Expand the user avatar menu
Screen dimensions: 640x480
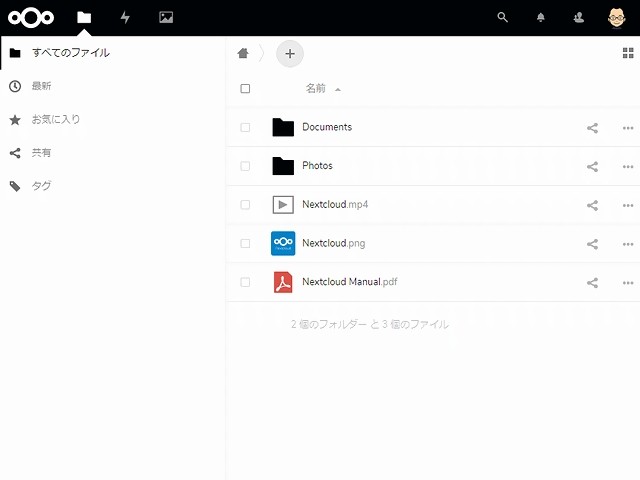pos(616,17)
